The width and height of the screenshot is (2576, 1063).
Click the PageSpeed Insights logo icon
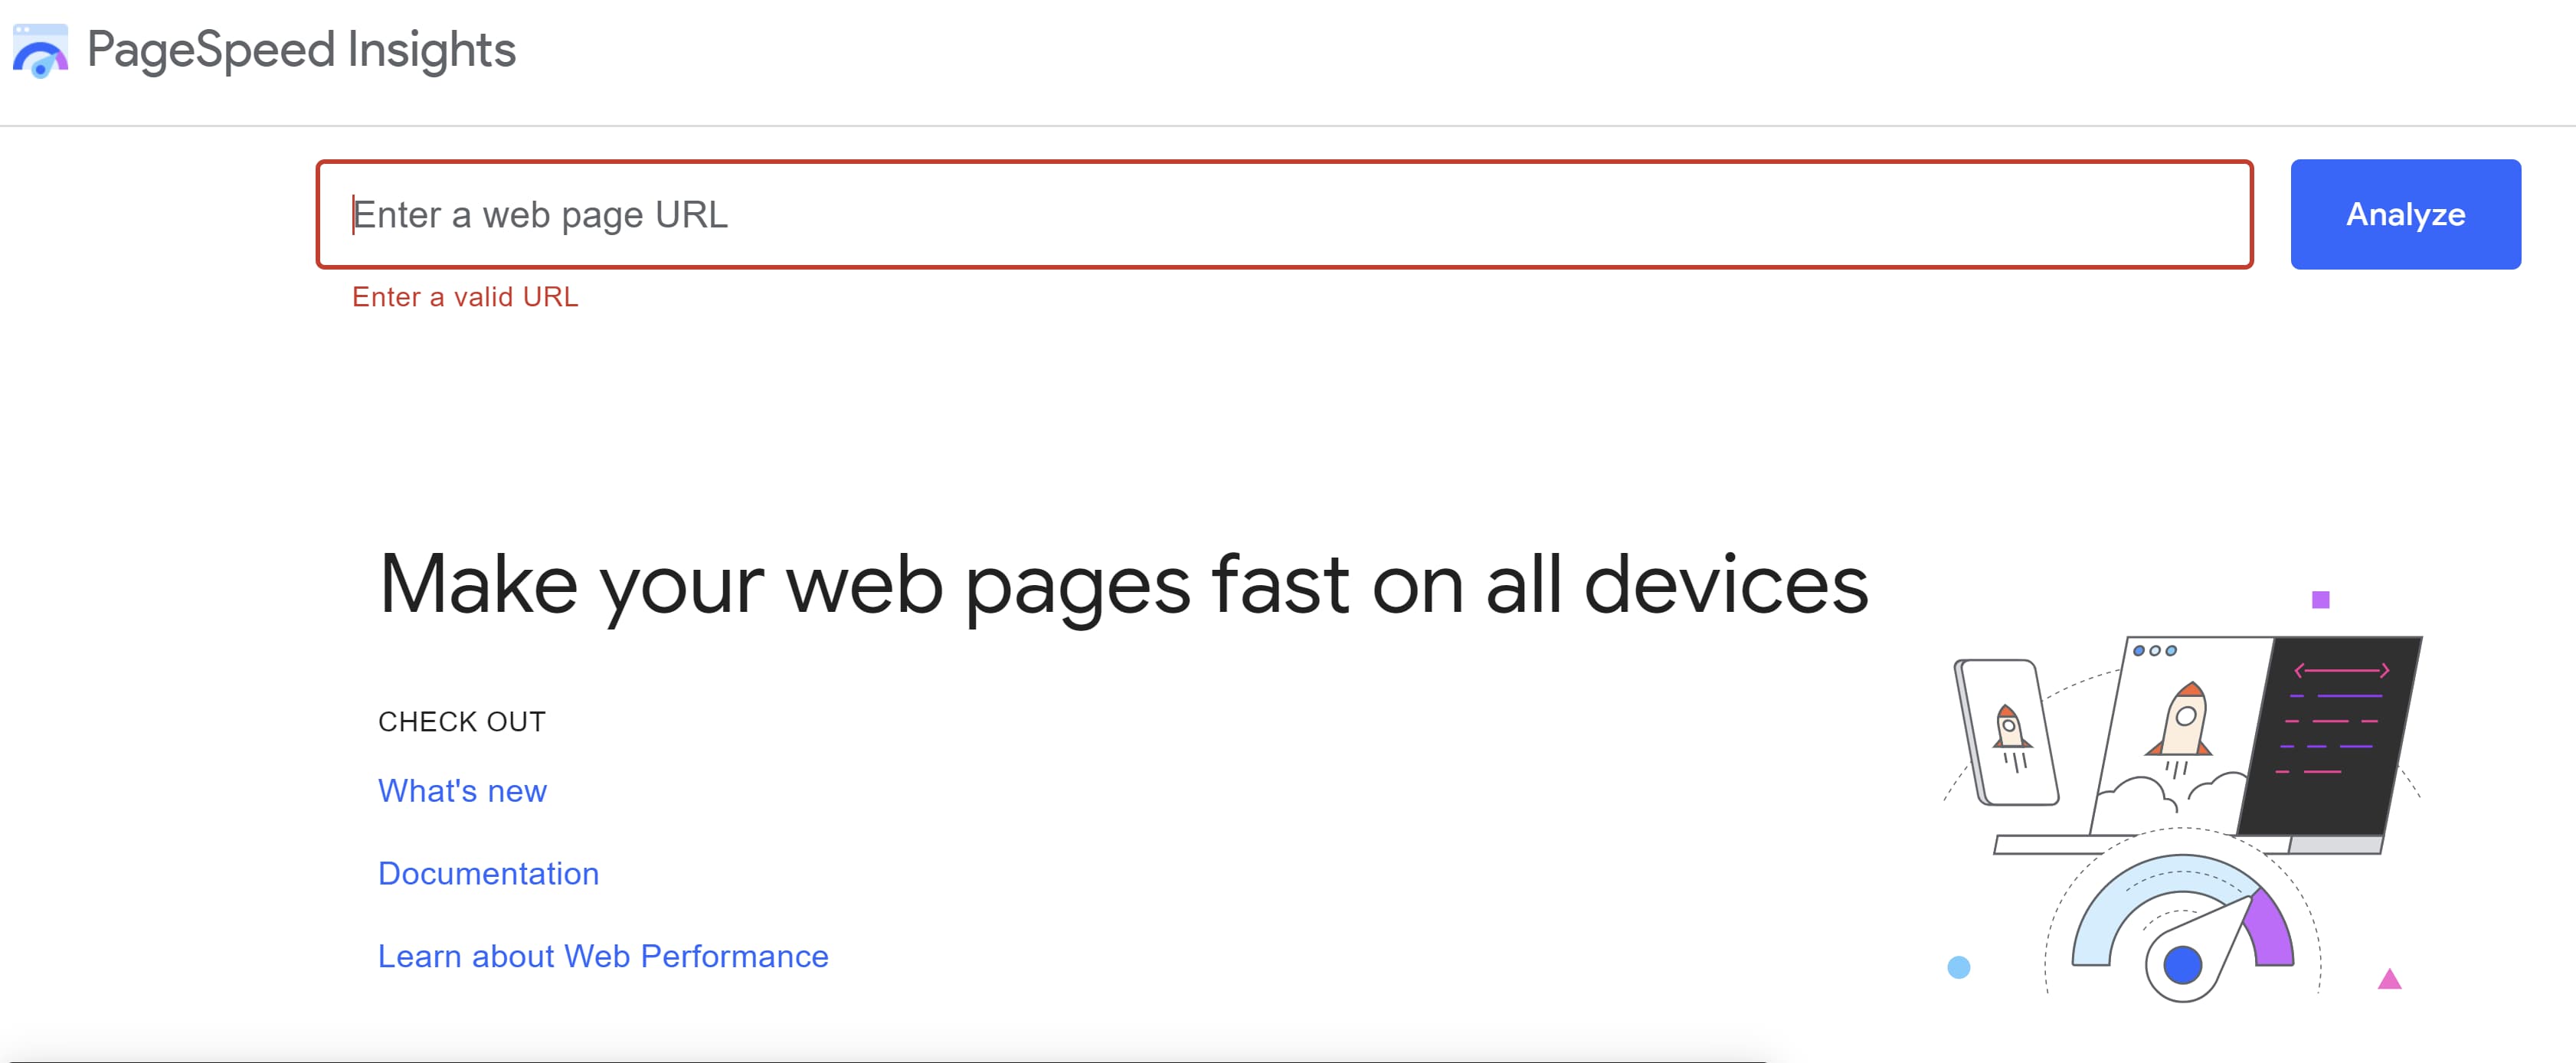click(40, 50)
